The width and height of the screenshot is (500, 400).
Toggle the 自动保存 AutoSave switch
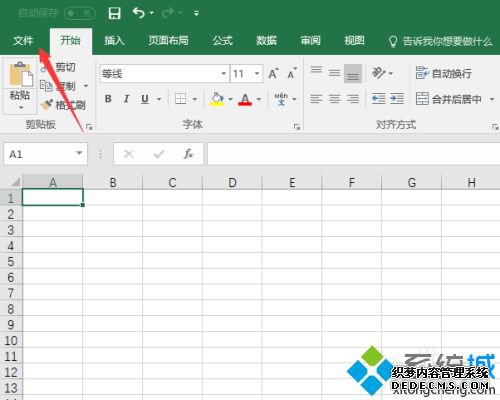coord(80,13)
